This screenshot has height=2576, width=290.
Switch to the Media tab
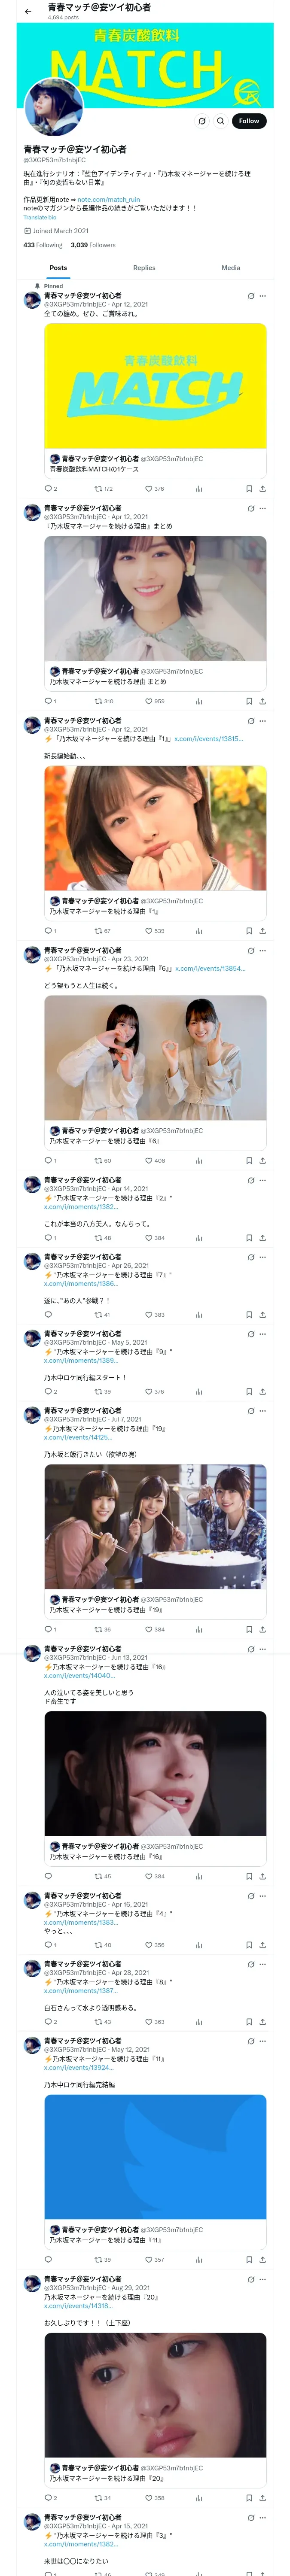(231, 268)
